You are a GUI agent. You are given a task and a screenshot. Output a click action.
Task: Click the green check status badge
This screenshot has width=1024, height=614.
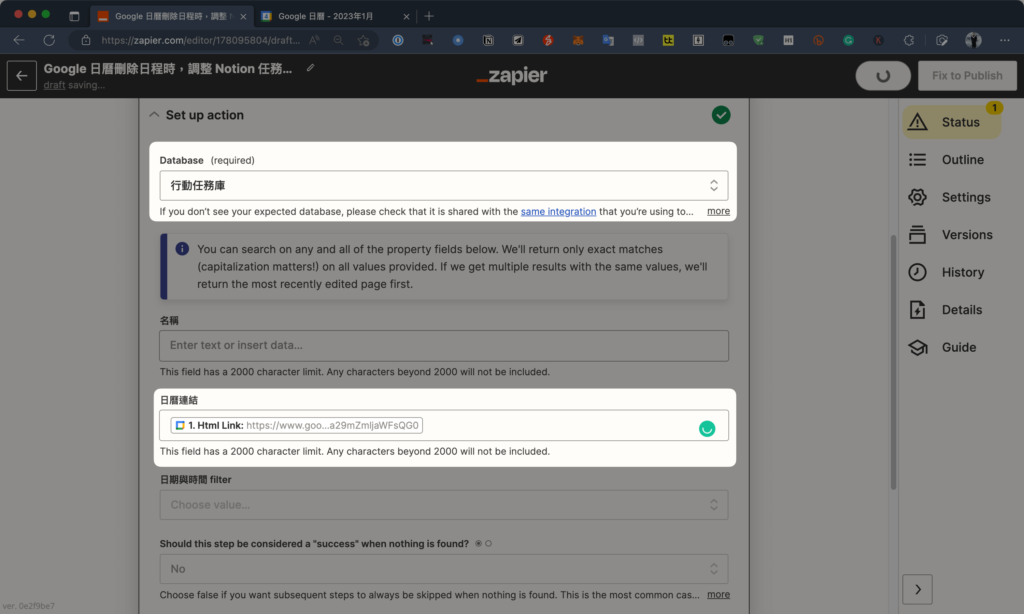[721, 115]
